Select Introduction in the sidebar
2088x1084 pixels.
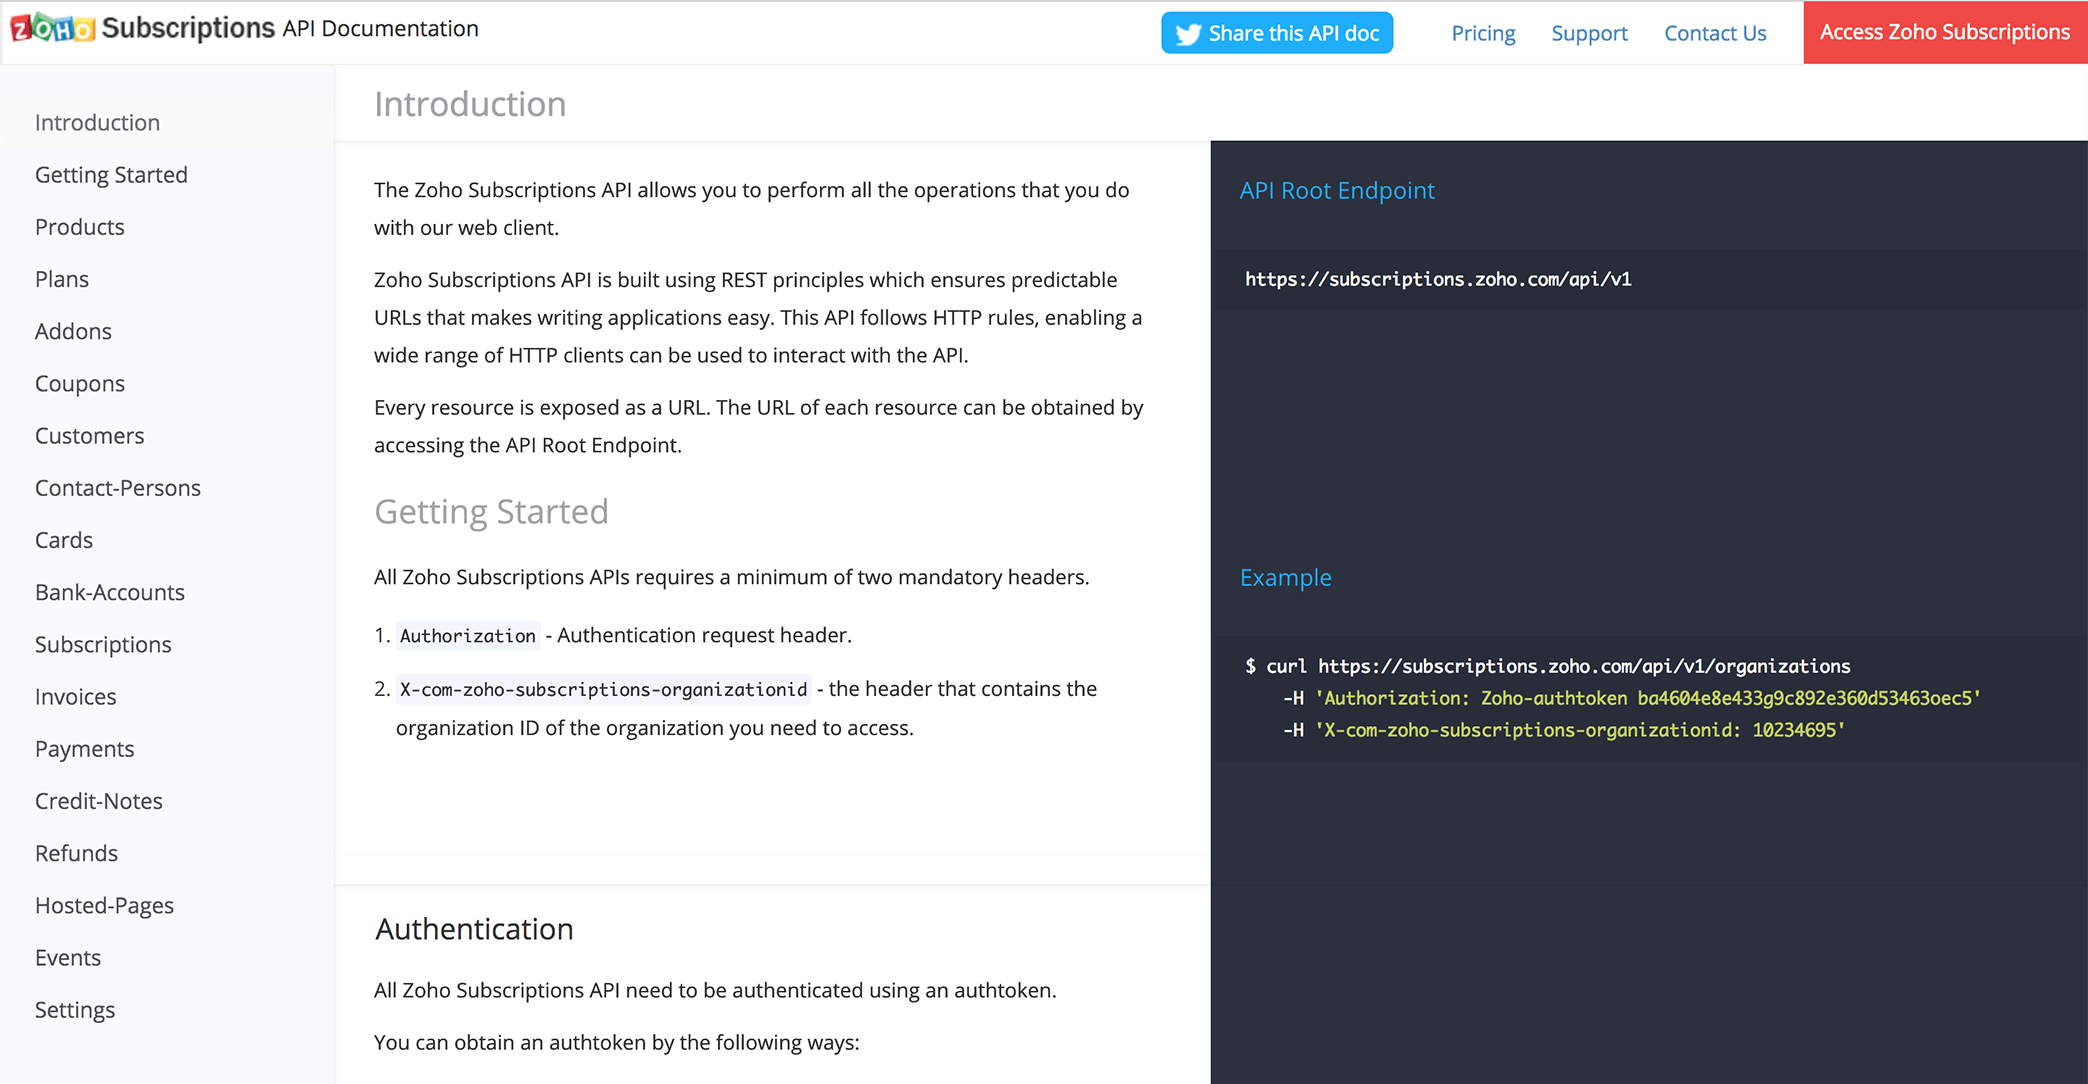(97, 122)
